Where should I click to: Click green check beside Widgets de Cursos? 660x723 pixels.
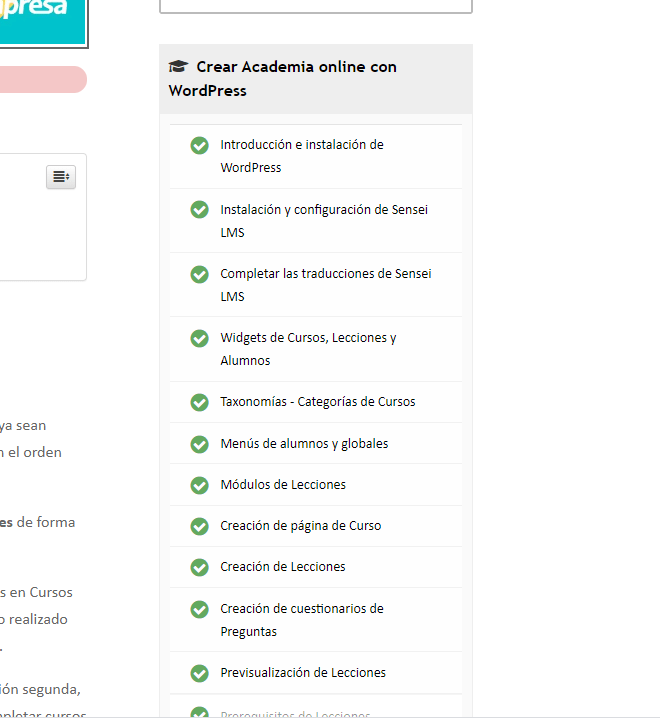[x=199, y=338]
